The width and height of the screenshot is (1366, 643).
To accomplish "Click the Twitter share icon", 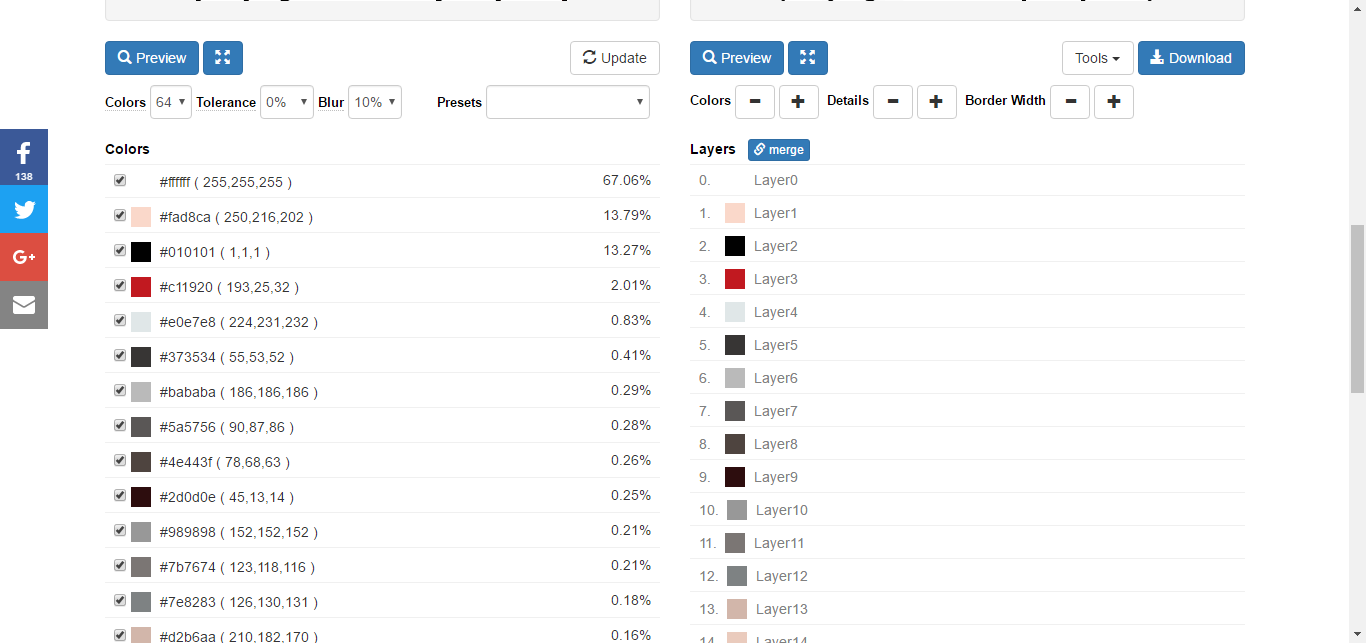I will coord(23,209).
